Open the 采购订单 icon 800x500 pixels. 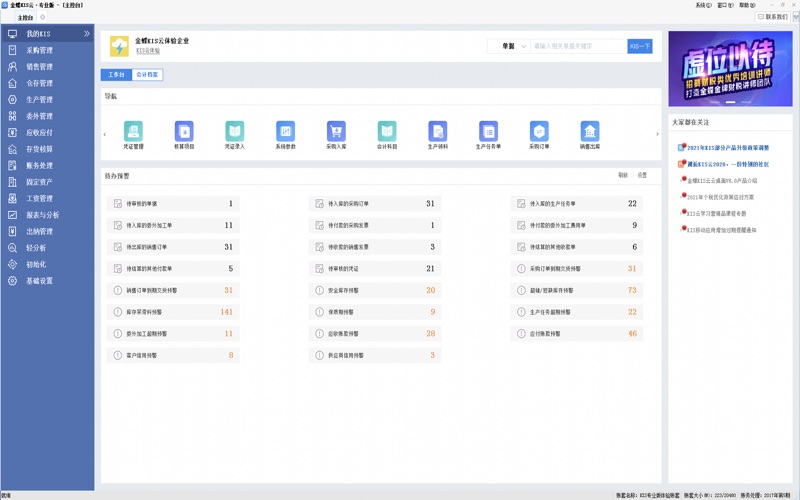[x=539, y=131]
